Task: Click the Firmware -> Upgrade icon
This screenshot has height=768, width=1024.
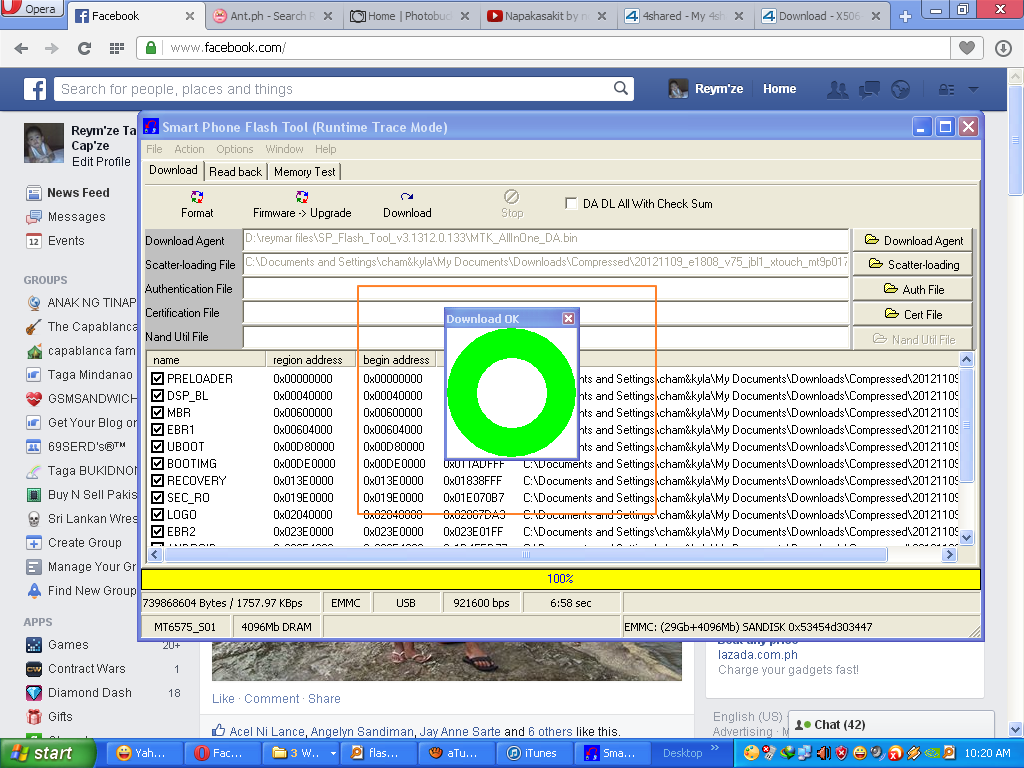Action: coord(302,197)
